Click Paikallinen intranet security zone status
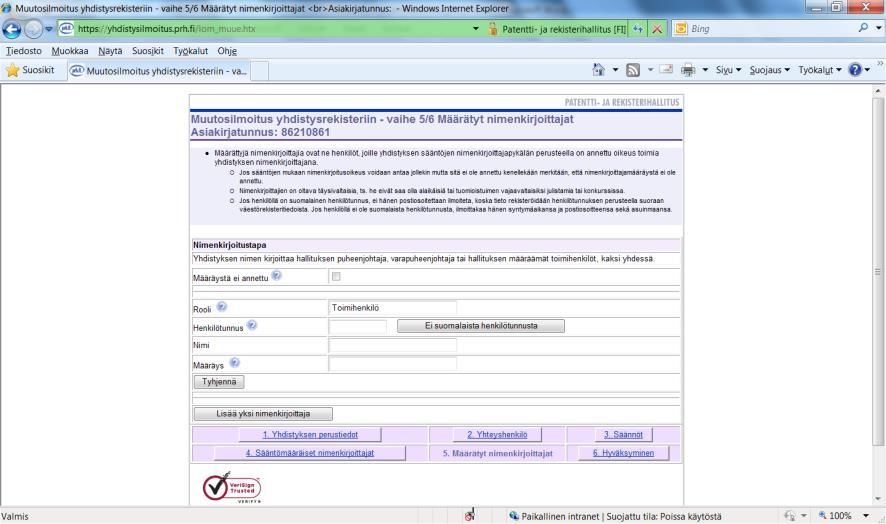Screen dimensions: 886x524 point(615,516)
